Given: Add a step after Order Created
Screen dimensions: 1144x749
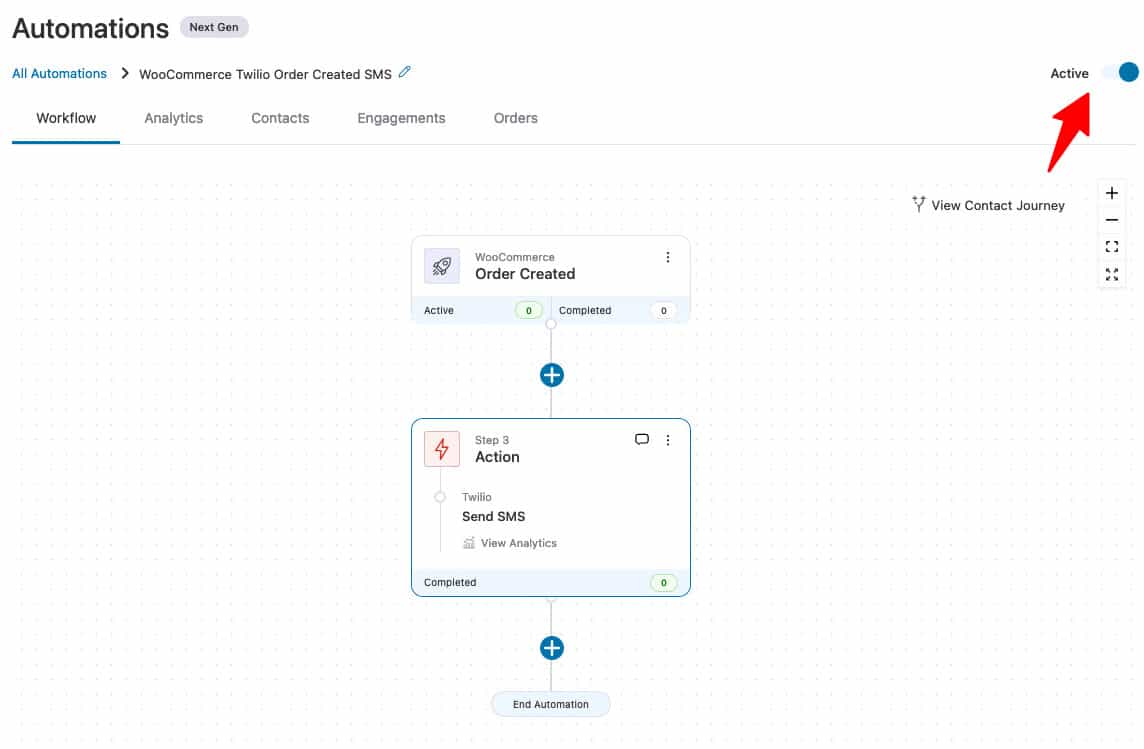Looking at the screenshot, I should (552, 375).
